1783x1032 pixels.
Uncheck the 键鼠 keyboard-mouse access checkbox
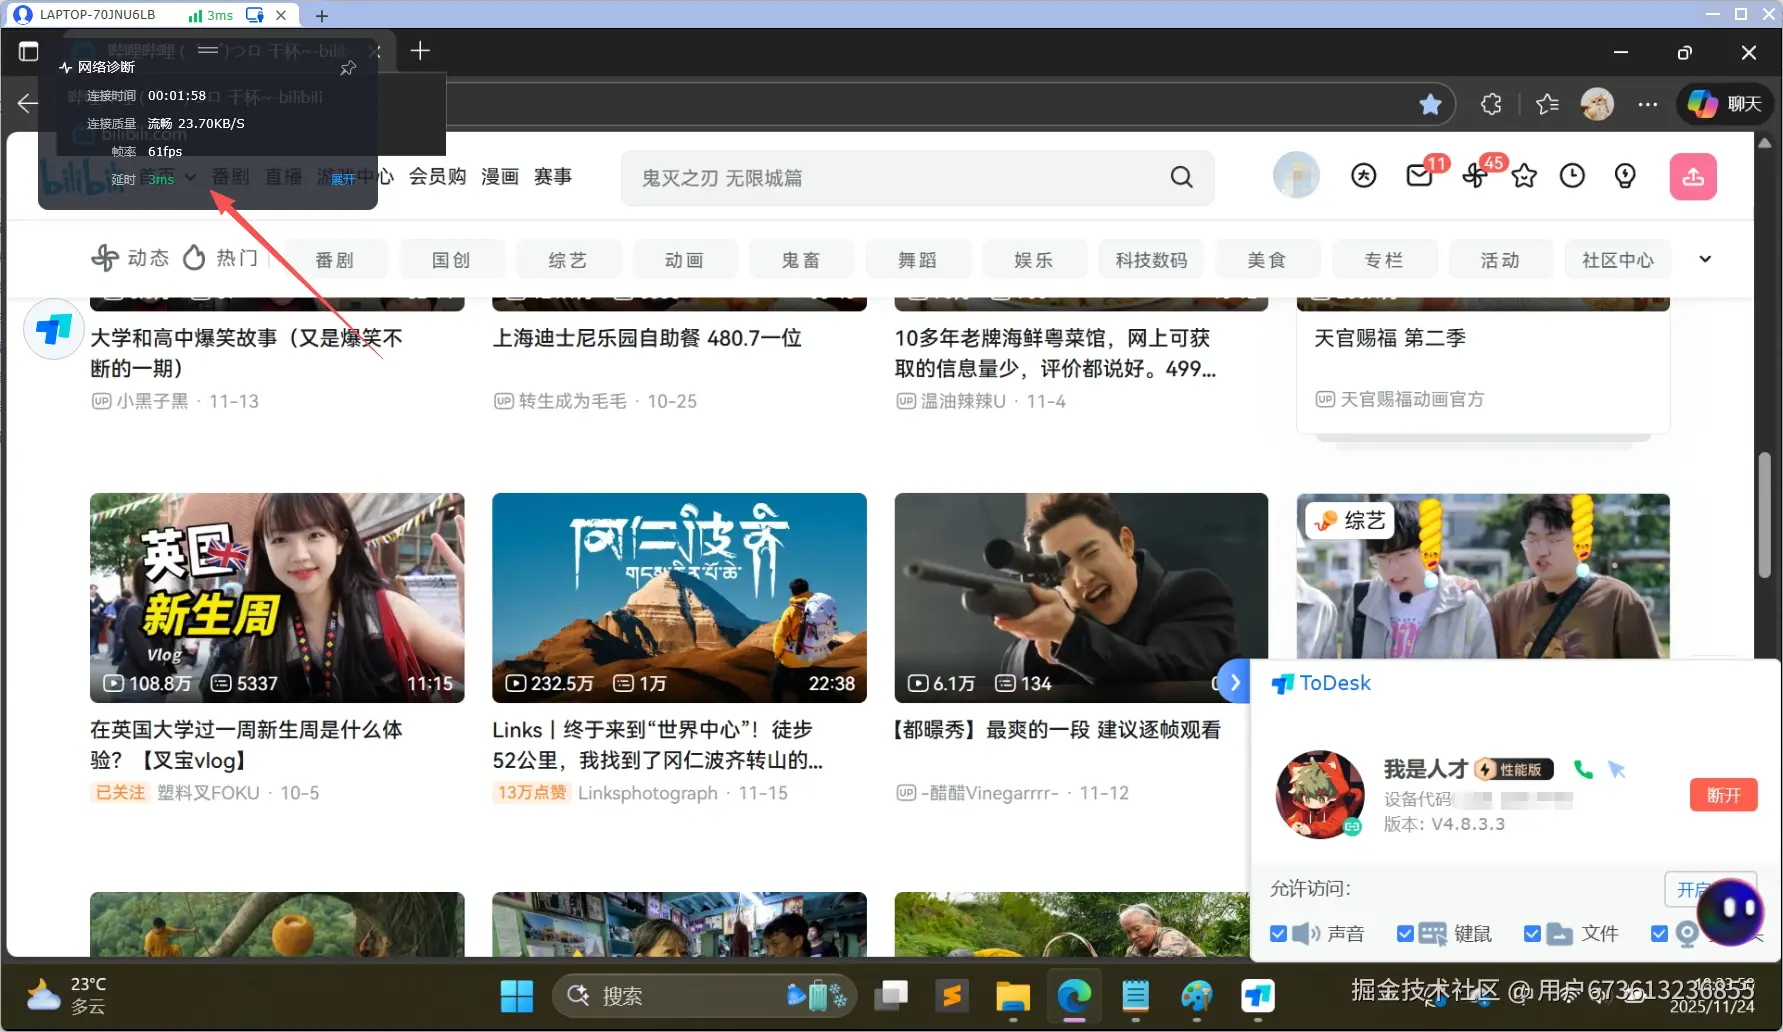click(1405, 933)
